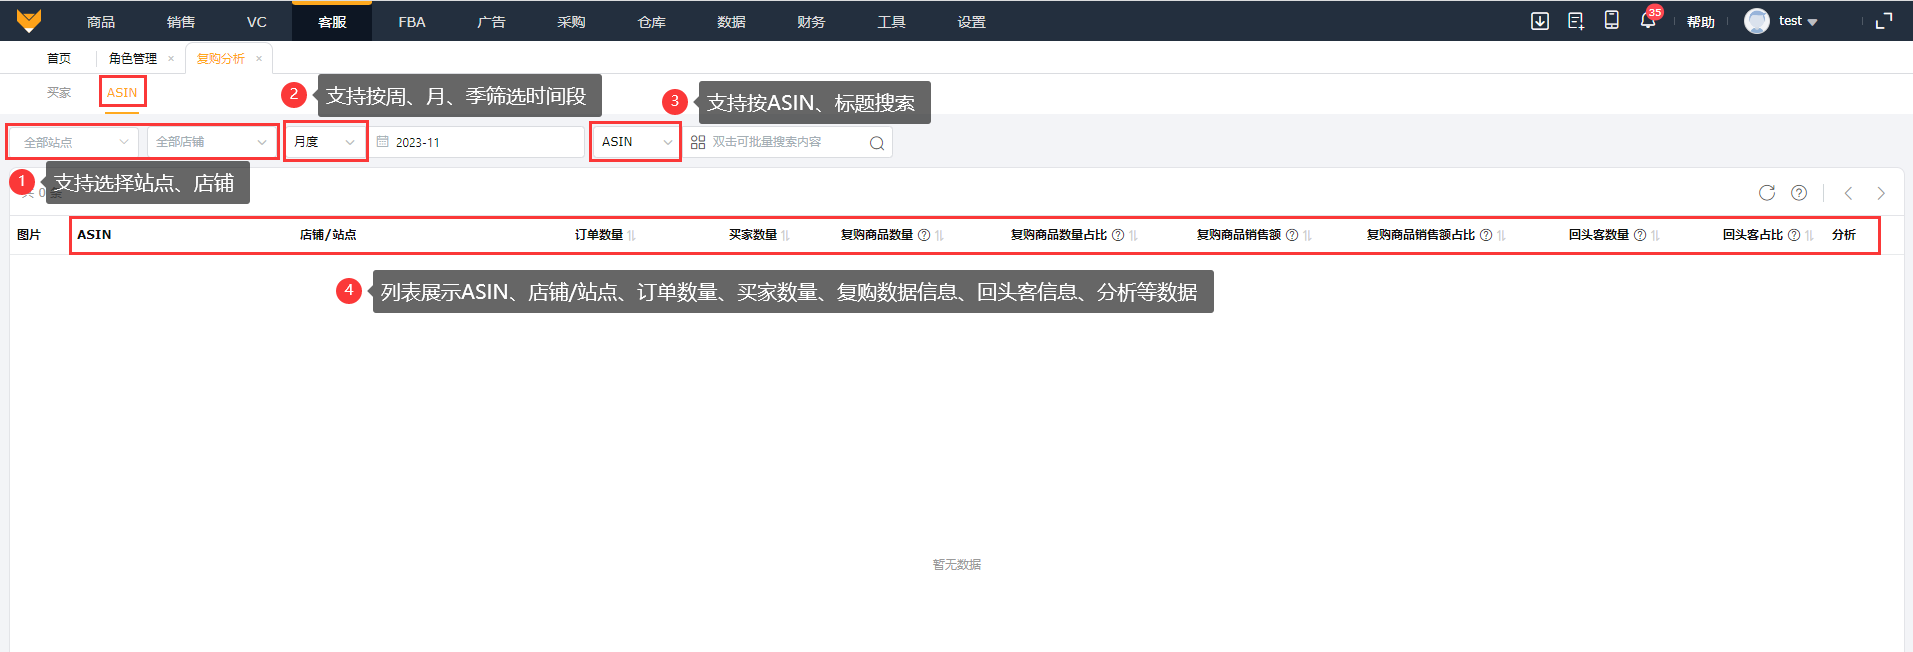The height and width of the screenshot is (652, 1913).
Task: Sort by 买家数量 using sort arrows
Action: pos(786,235)
